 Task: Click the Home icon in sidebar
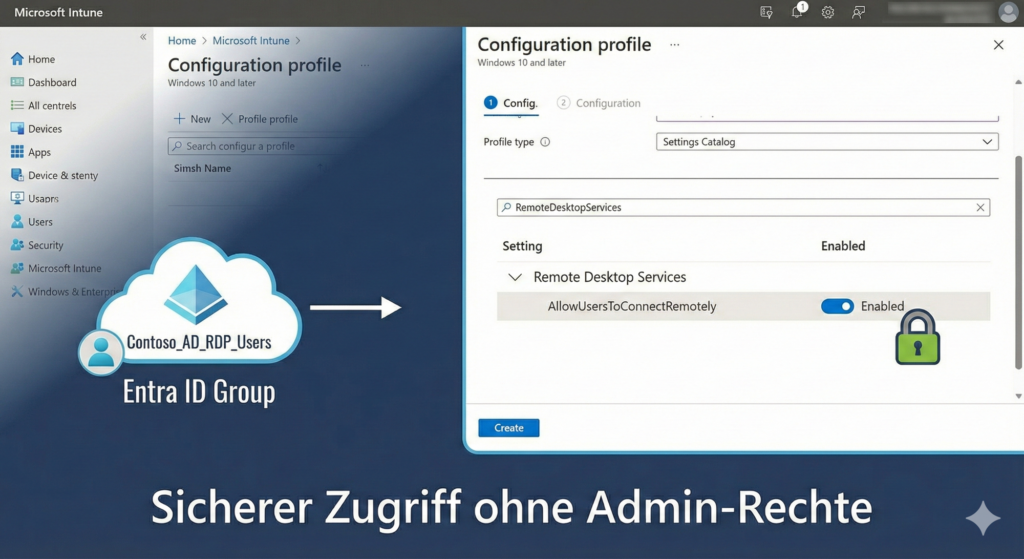coord(17,59)
